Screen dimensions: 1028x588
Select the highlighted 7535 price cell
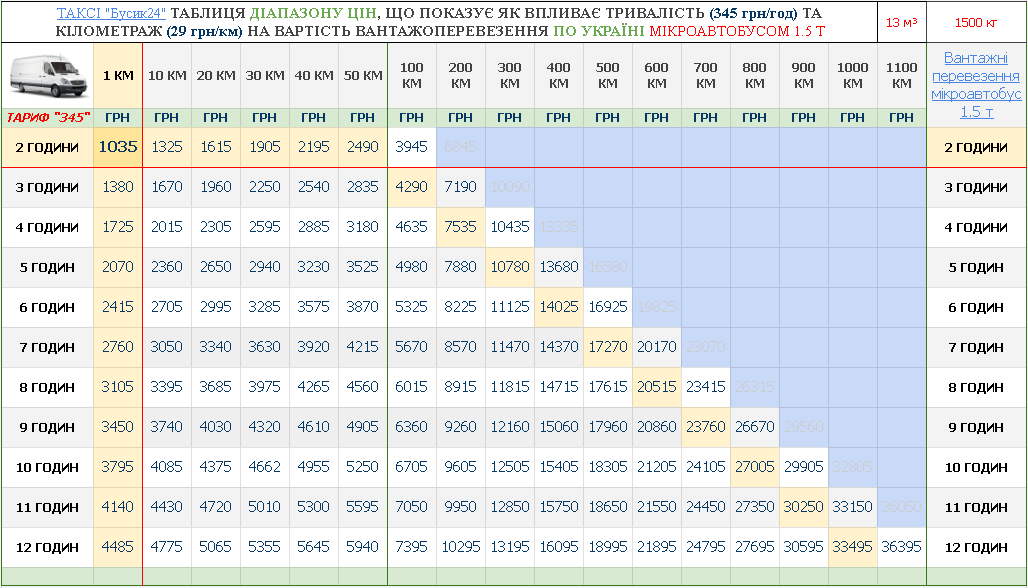tap(460, 227)
